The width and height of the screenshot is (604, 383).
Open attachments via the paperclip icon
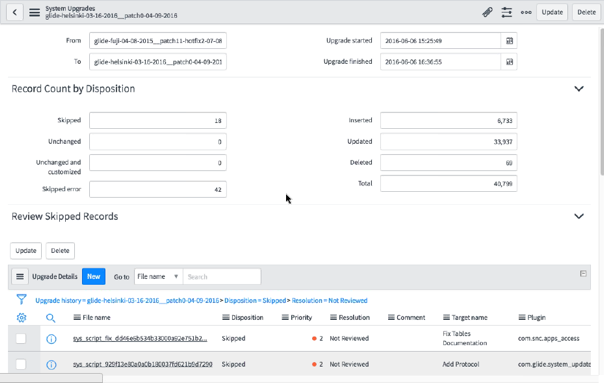point(487,12)
